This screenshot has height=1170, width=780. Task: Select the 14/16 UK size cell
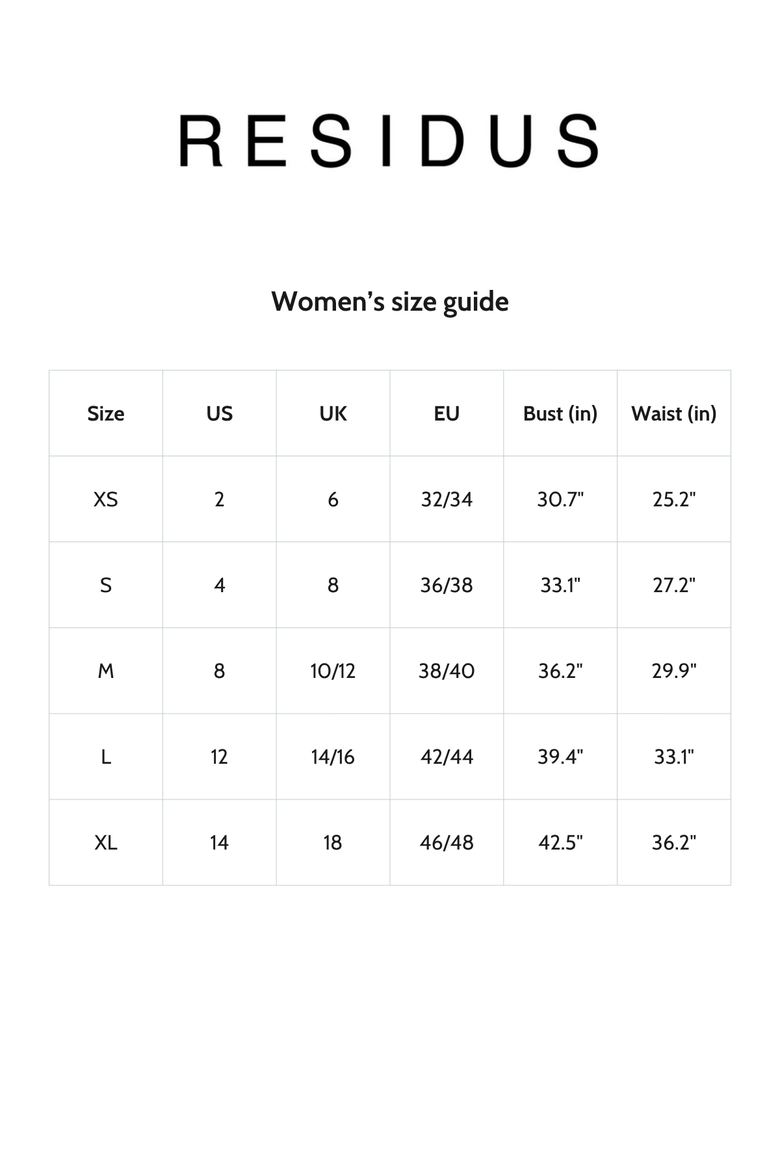(x=333, y=757)
